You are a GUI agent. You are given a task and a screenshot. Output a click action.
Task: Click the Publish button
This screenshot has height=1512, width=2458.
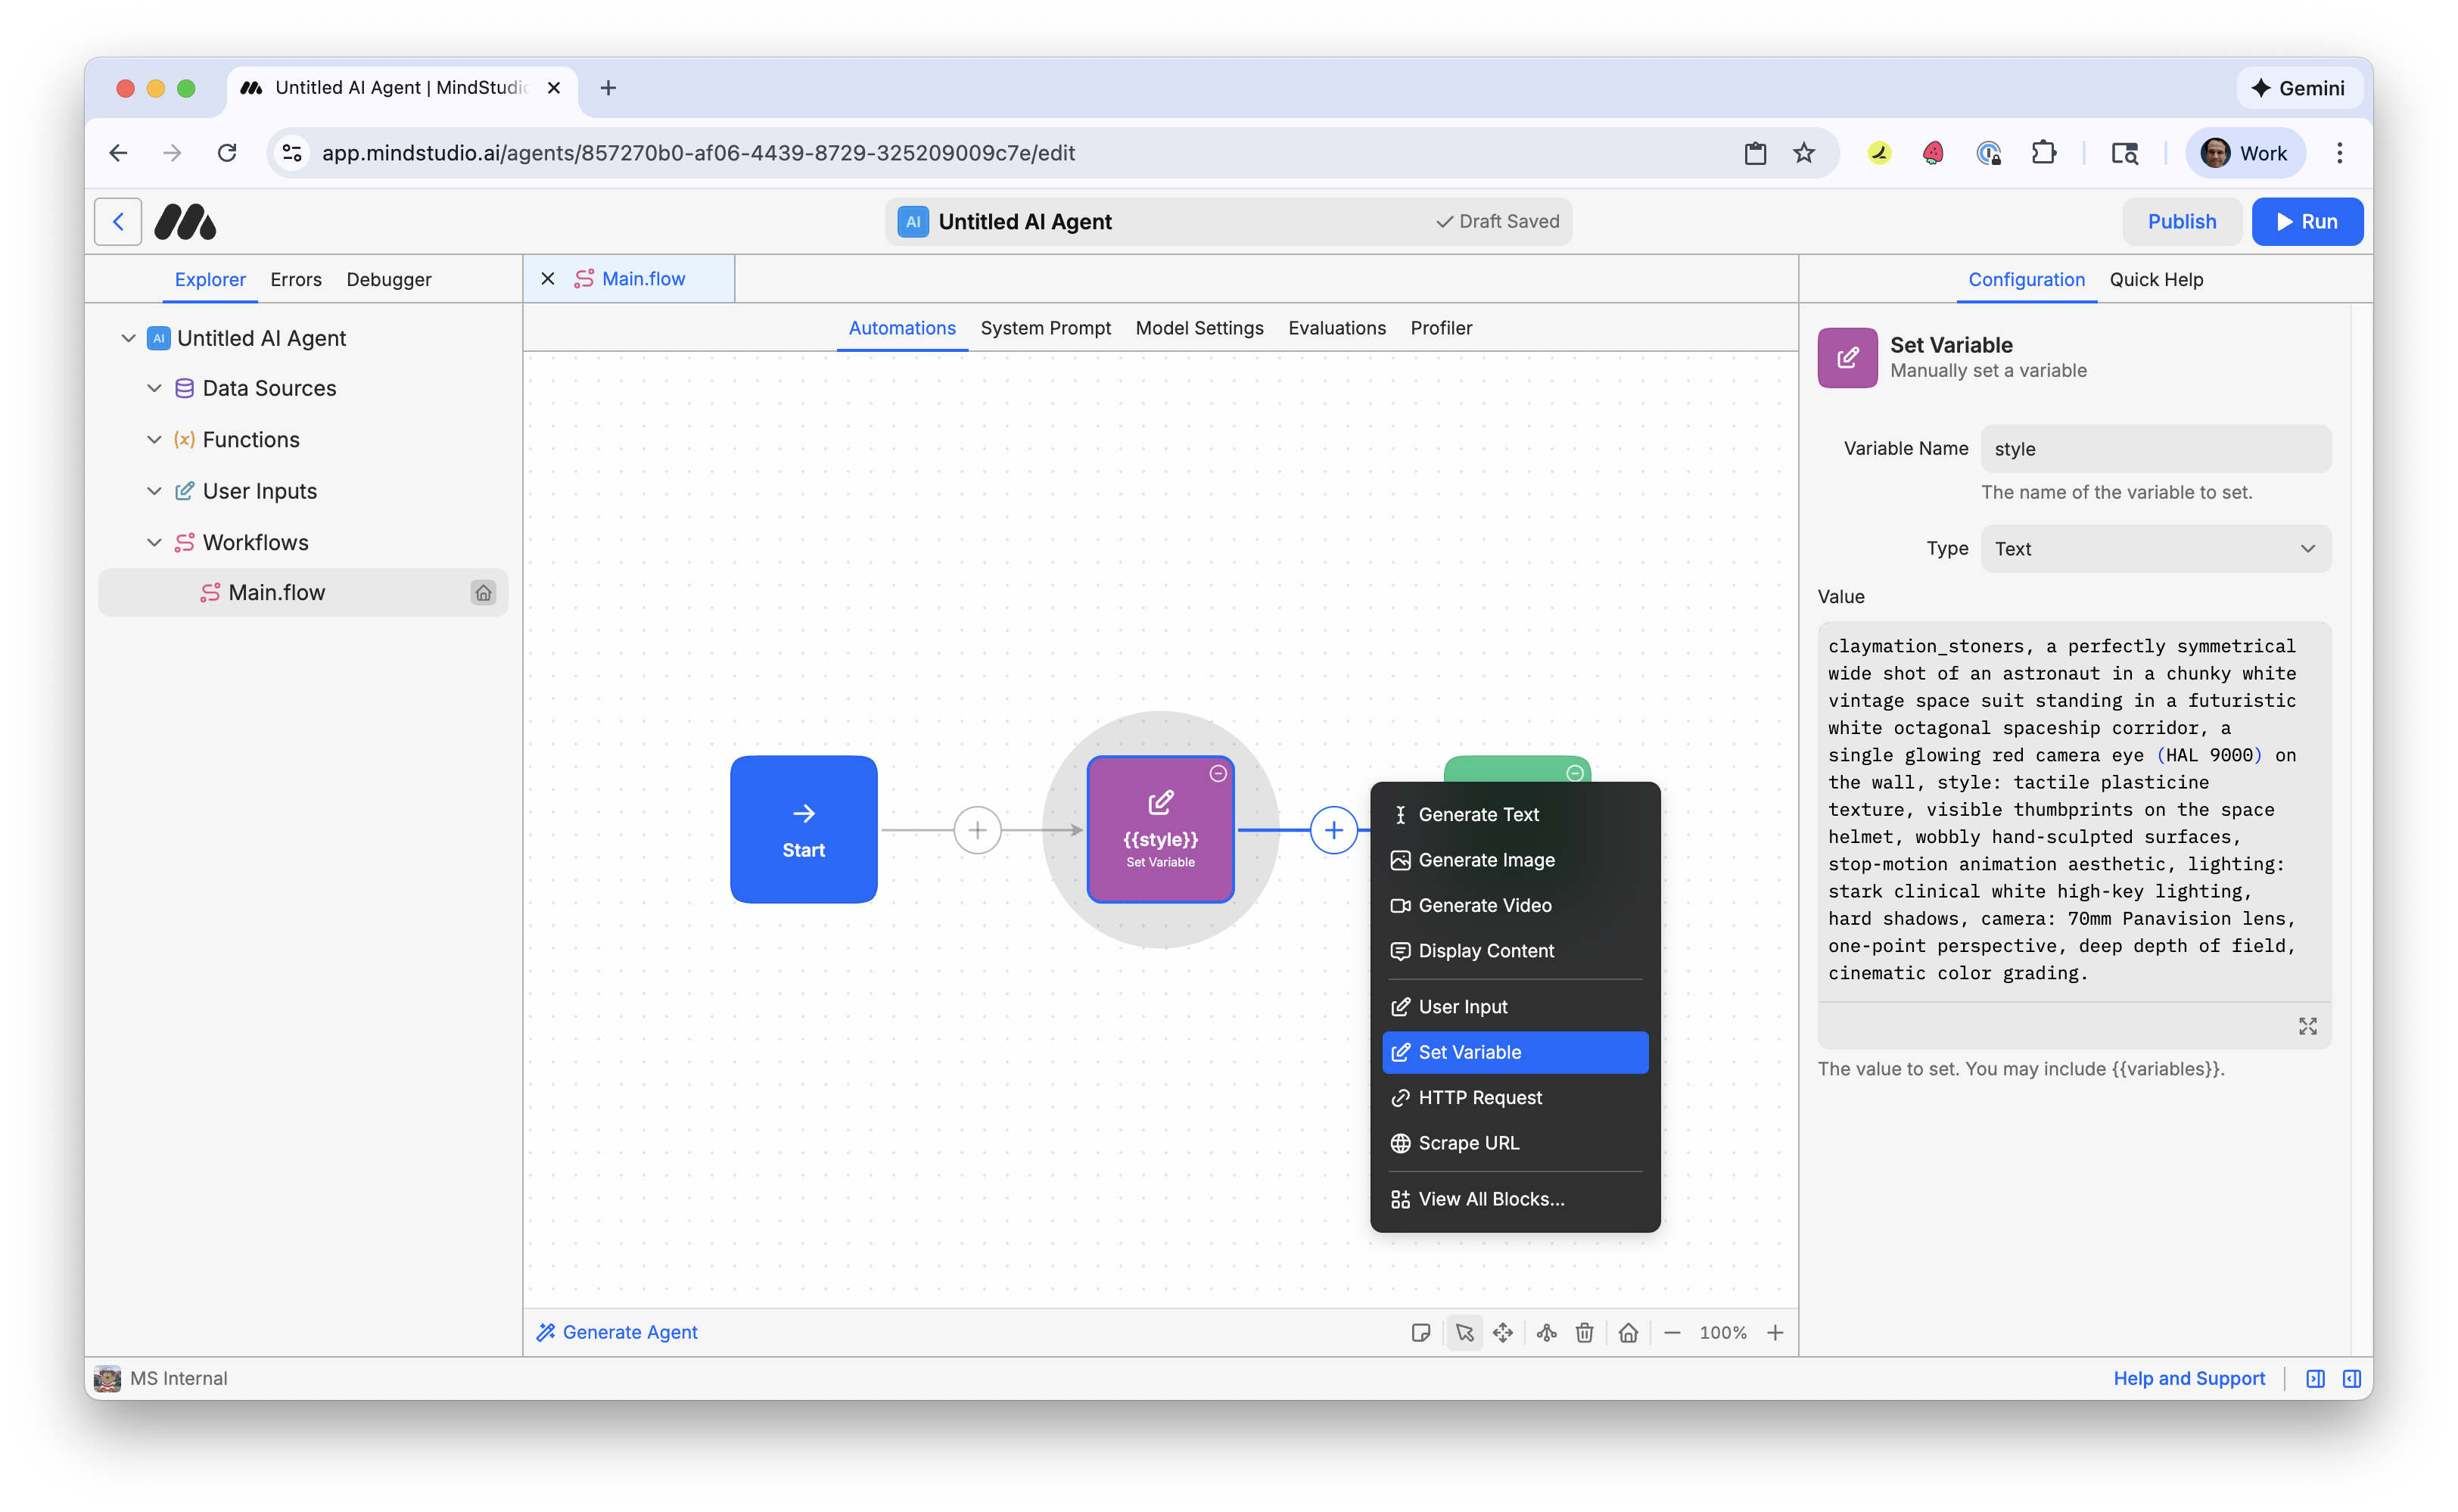[2181, 221]
